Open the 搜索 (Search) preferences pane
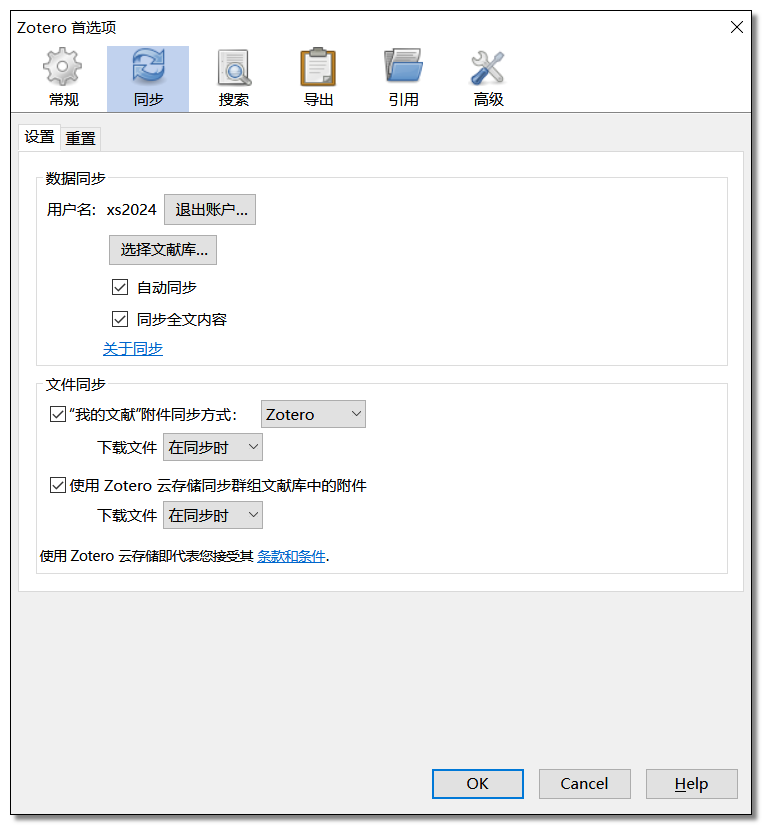The width and height of the screenshot is (762, 825). point(233,78)
